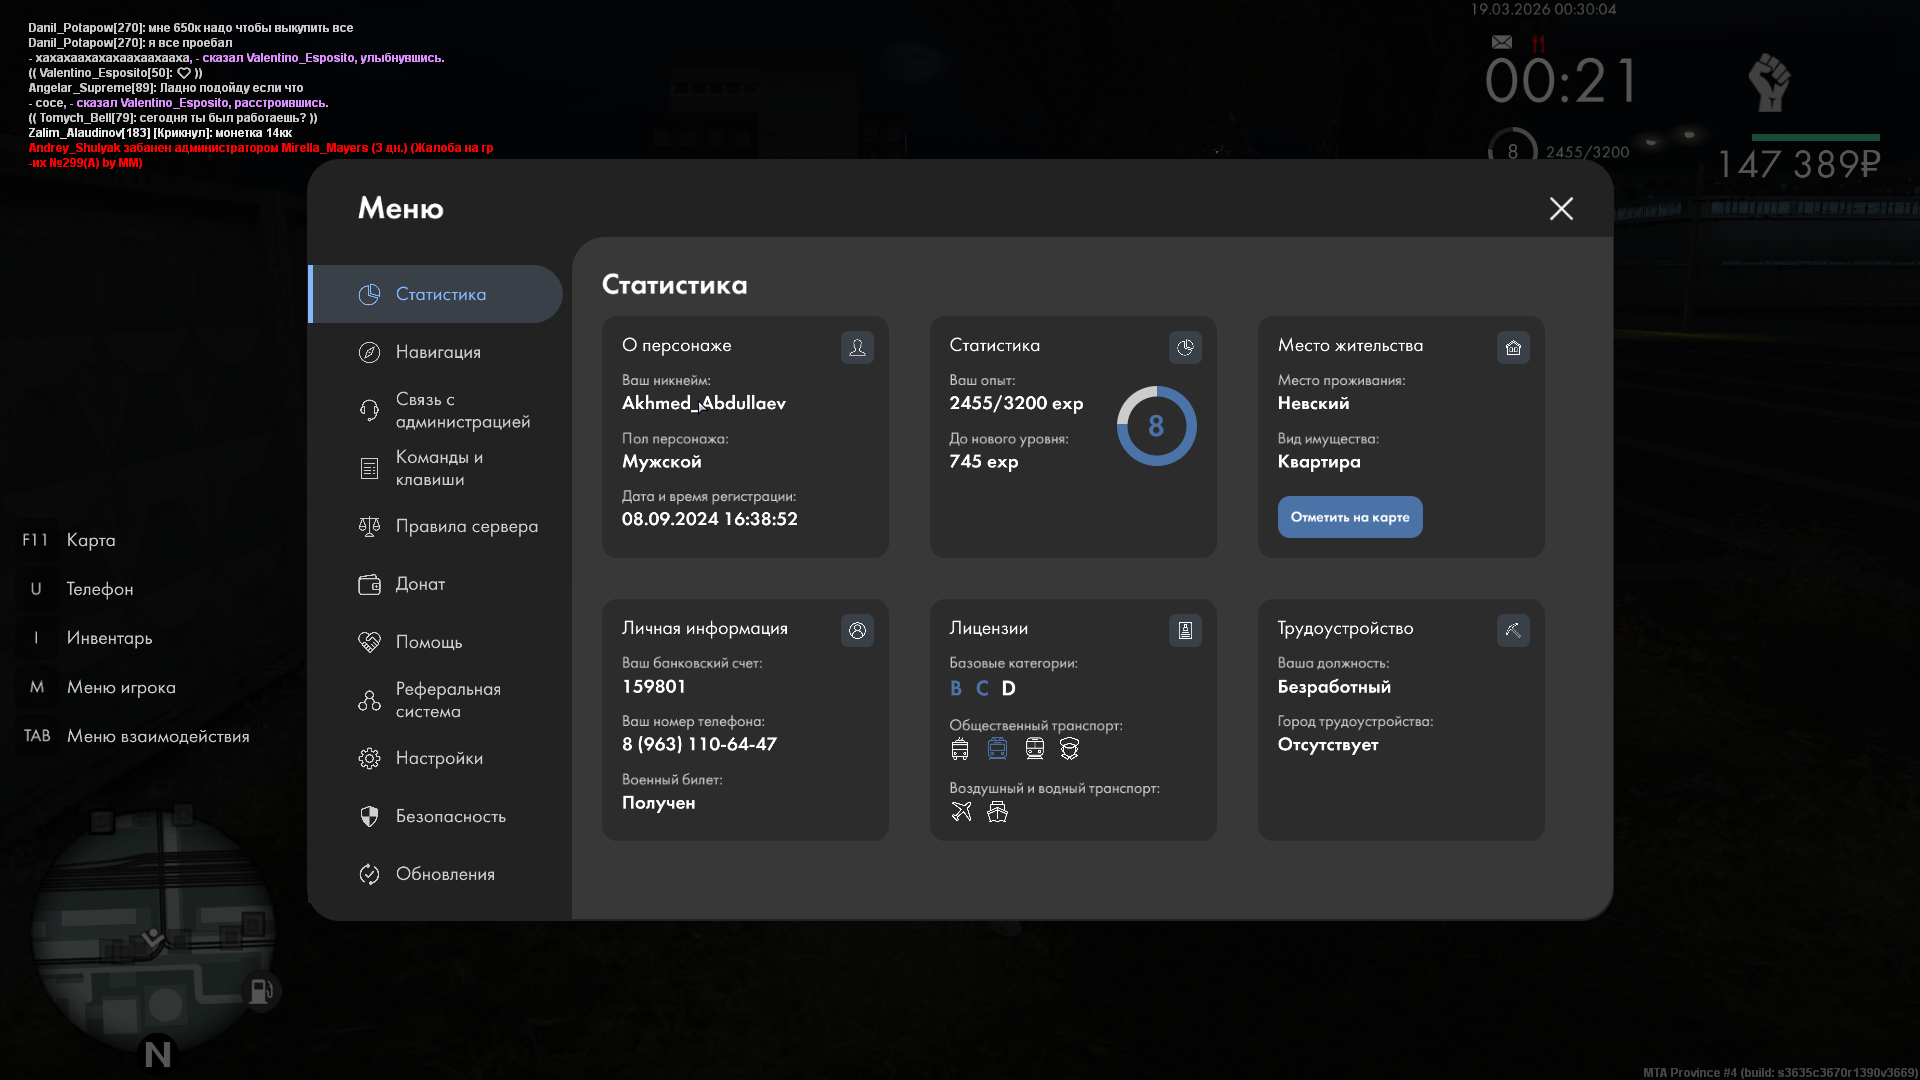Click the boat license icon
The width and height of the screenshot is (1920, 1080).
click(x=997, y=811)
